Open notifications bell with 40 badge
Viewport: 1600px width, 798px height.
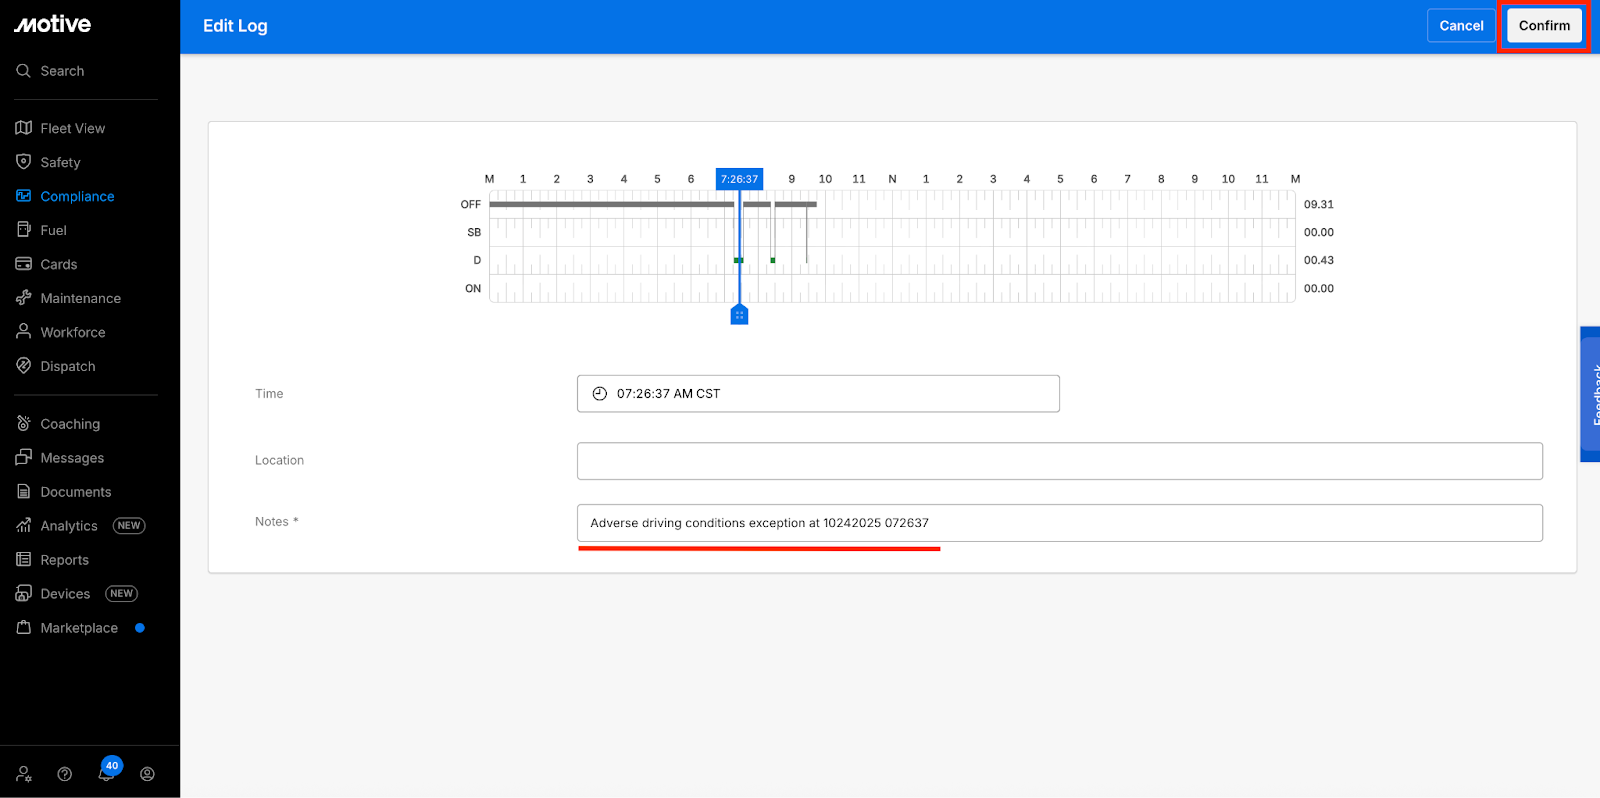click(106, 773)
